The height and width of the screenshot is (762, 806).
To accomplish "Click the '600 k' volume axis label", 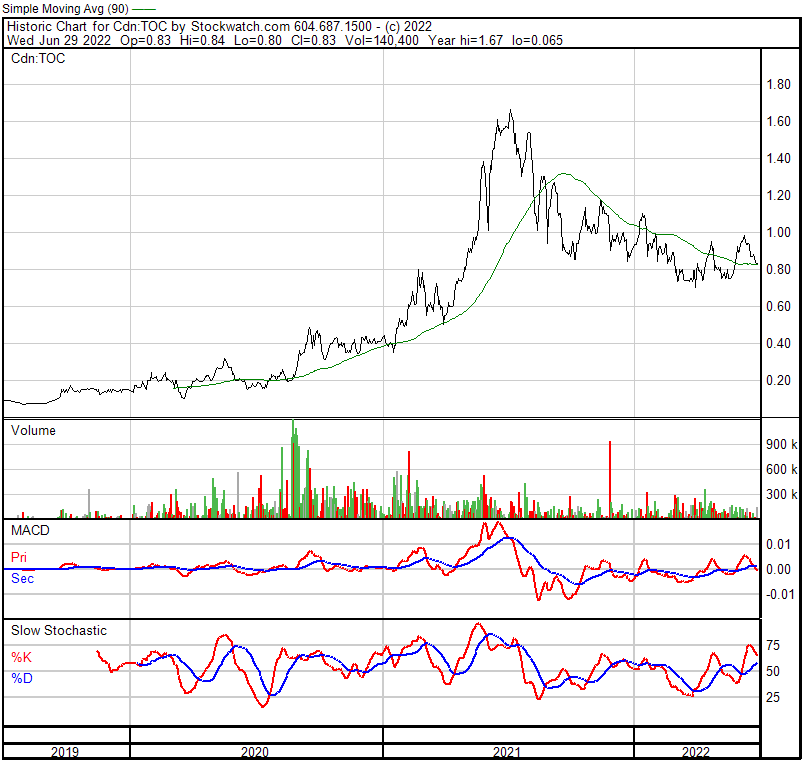I will [x=781, y=470].
